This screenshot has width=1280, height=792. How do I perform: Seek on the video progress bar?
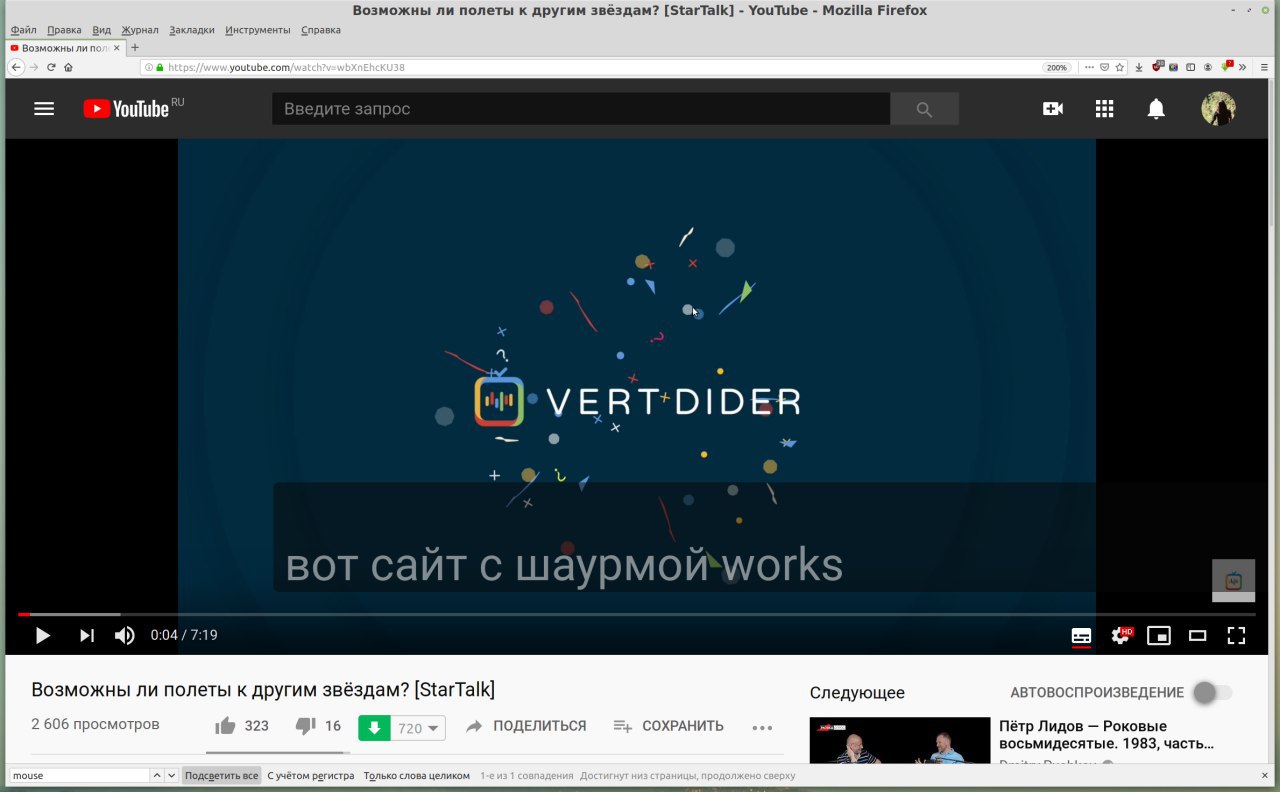(636, 614)
